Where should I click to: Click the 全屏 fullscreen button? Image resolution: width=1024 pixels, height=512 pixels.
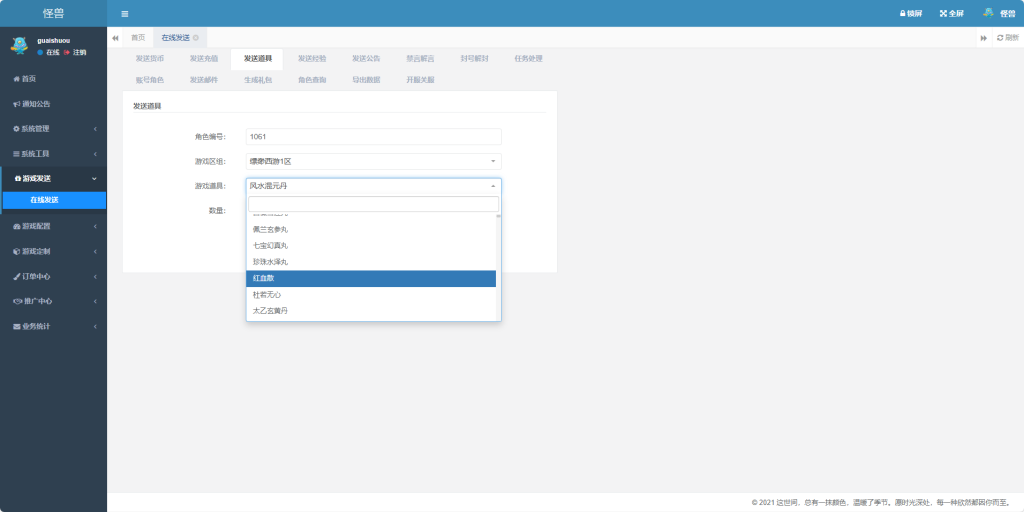952,13
